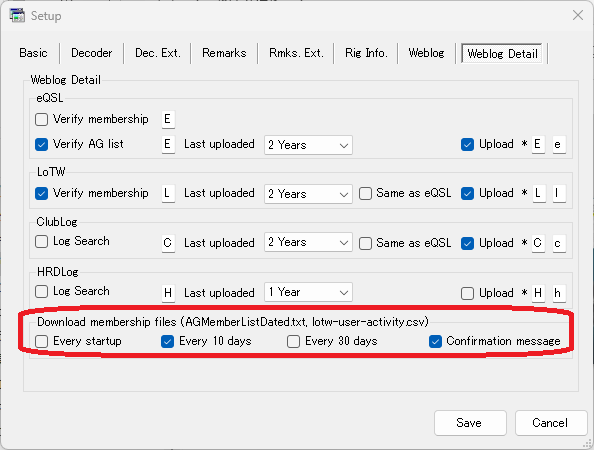Click LoTW Verify membership L field
Image resolution: width=594 pixels, height=450 pixels.
pos(168,193)
